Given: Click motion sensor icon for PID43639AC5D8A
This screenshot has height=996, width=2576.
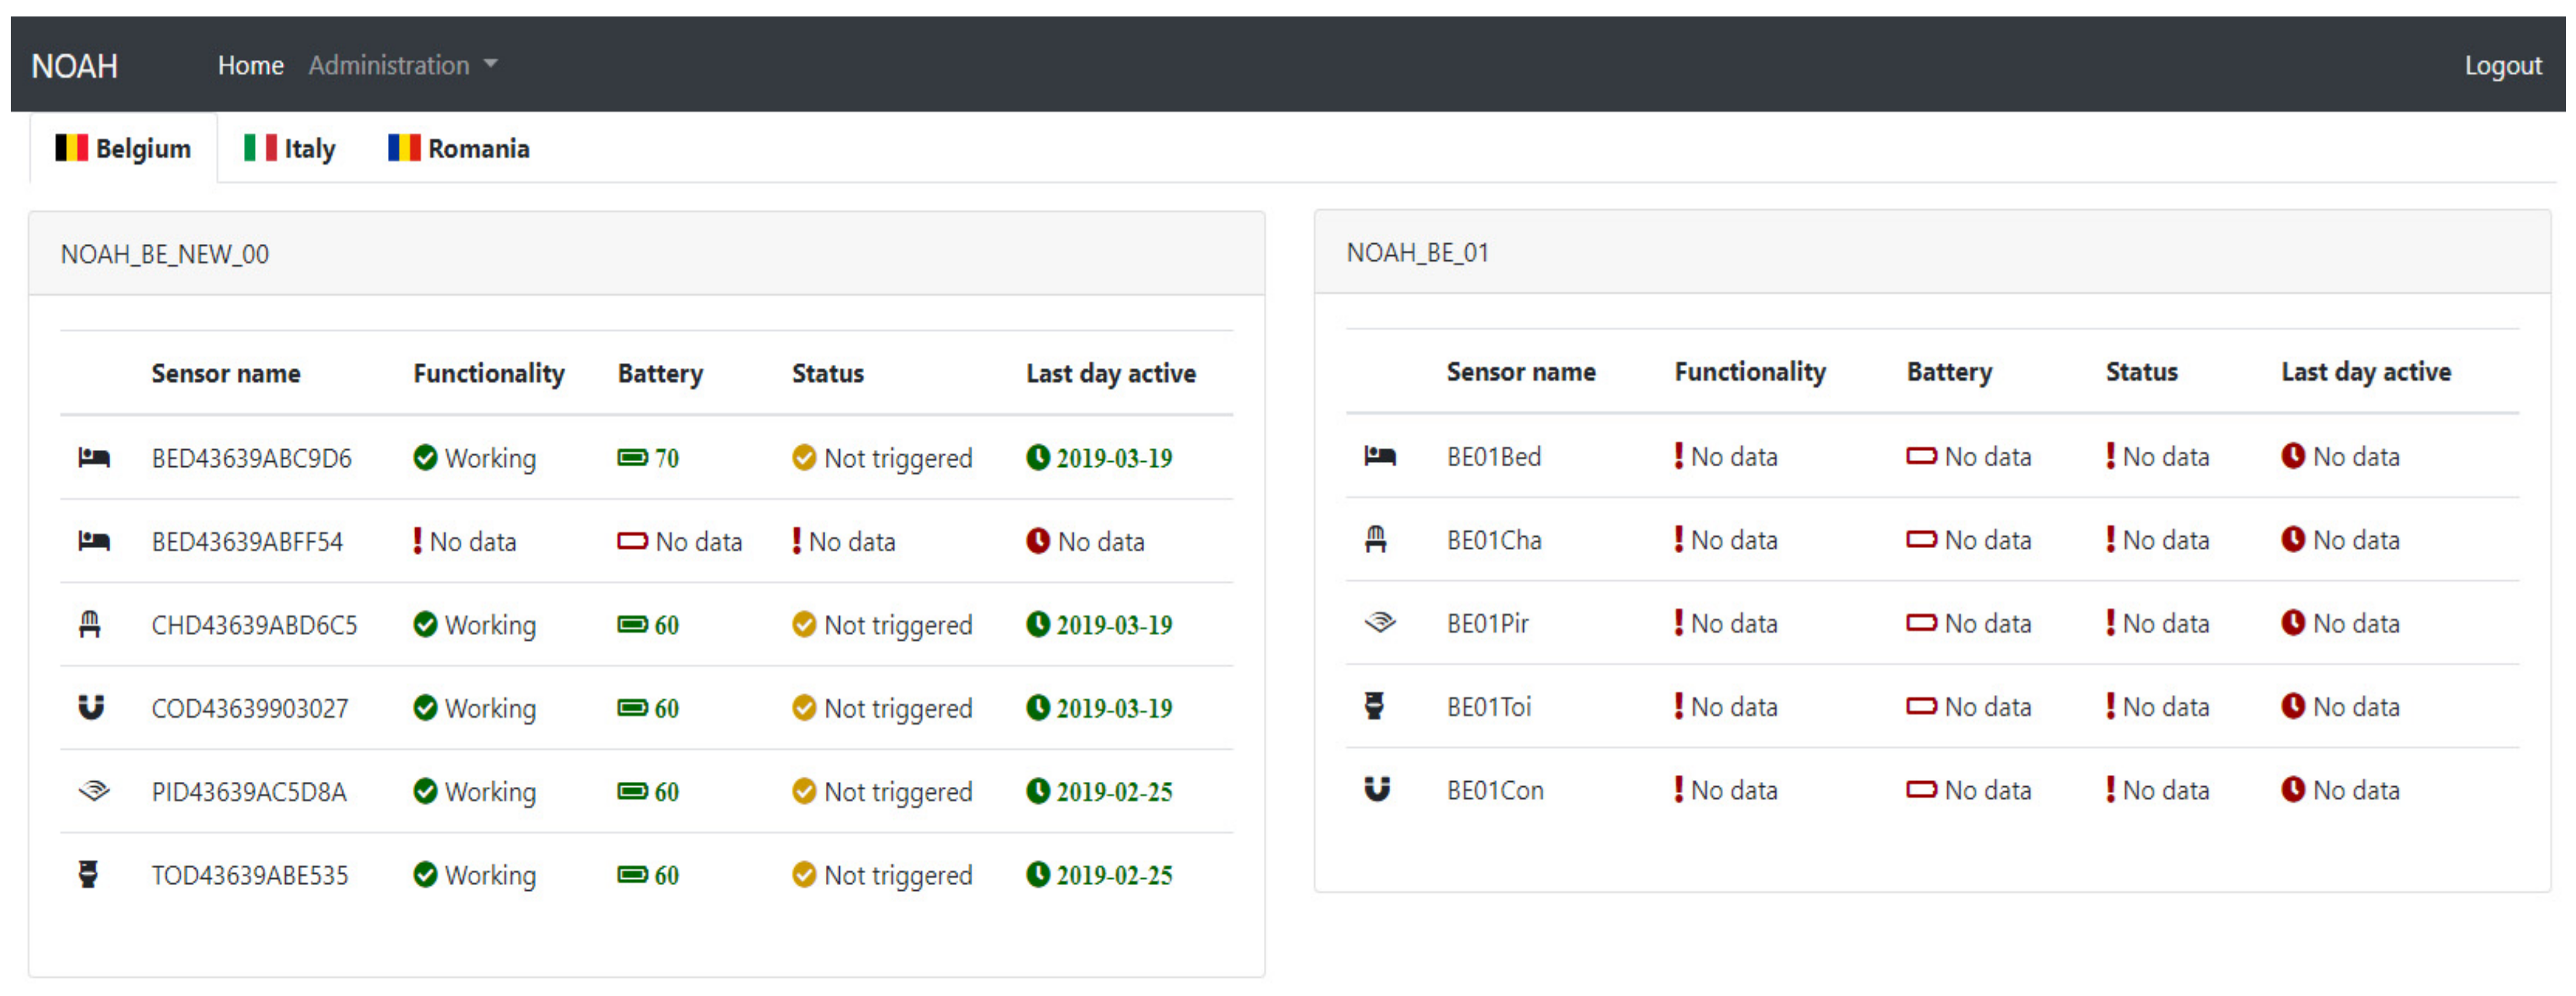Looking at the screenshot, I should coord(94,791).
